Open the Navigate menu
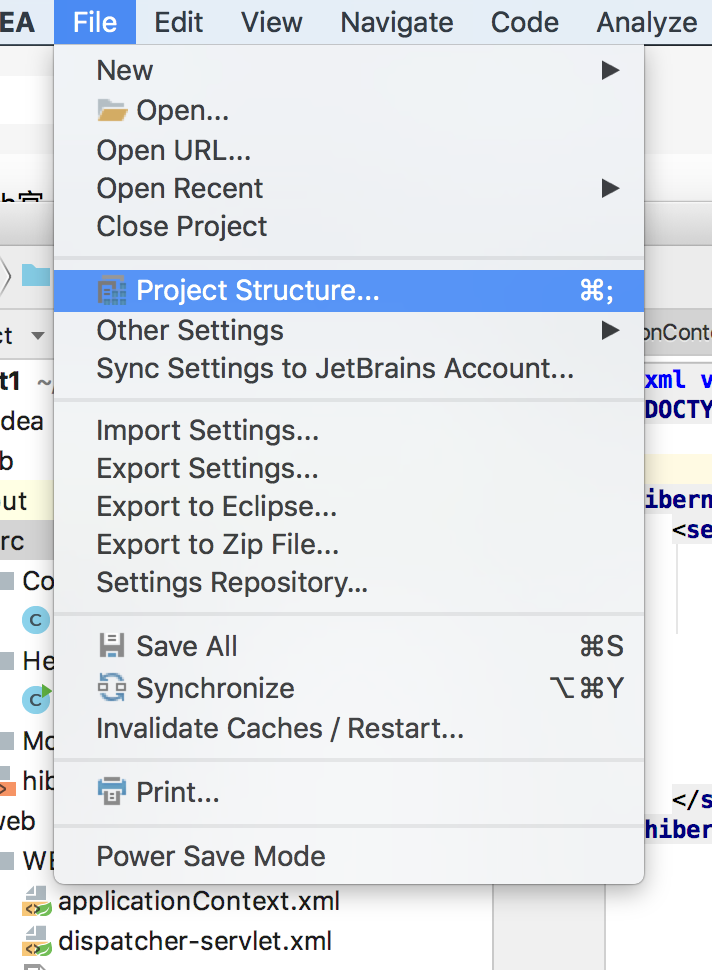 [397, 23]
